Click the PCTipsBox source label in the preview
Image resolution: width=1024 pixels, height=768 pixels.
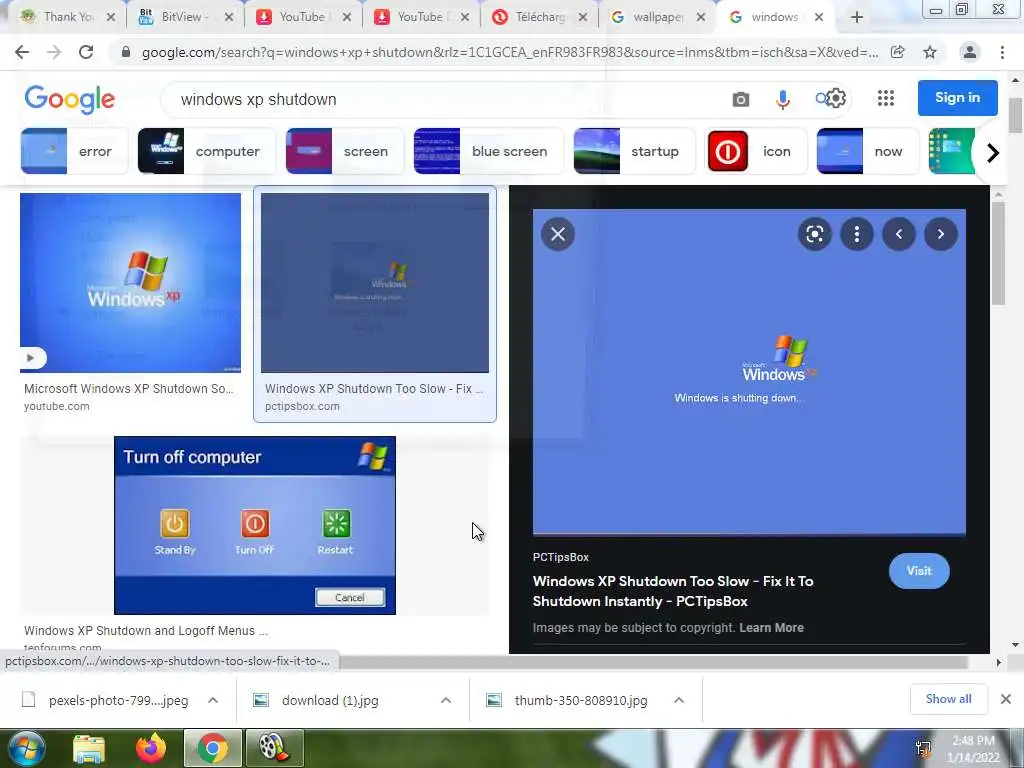click(x=561, y=557)
